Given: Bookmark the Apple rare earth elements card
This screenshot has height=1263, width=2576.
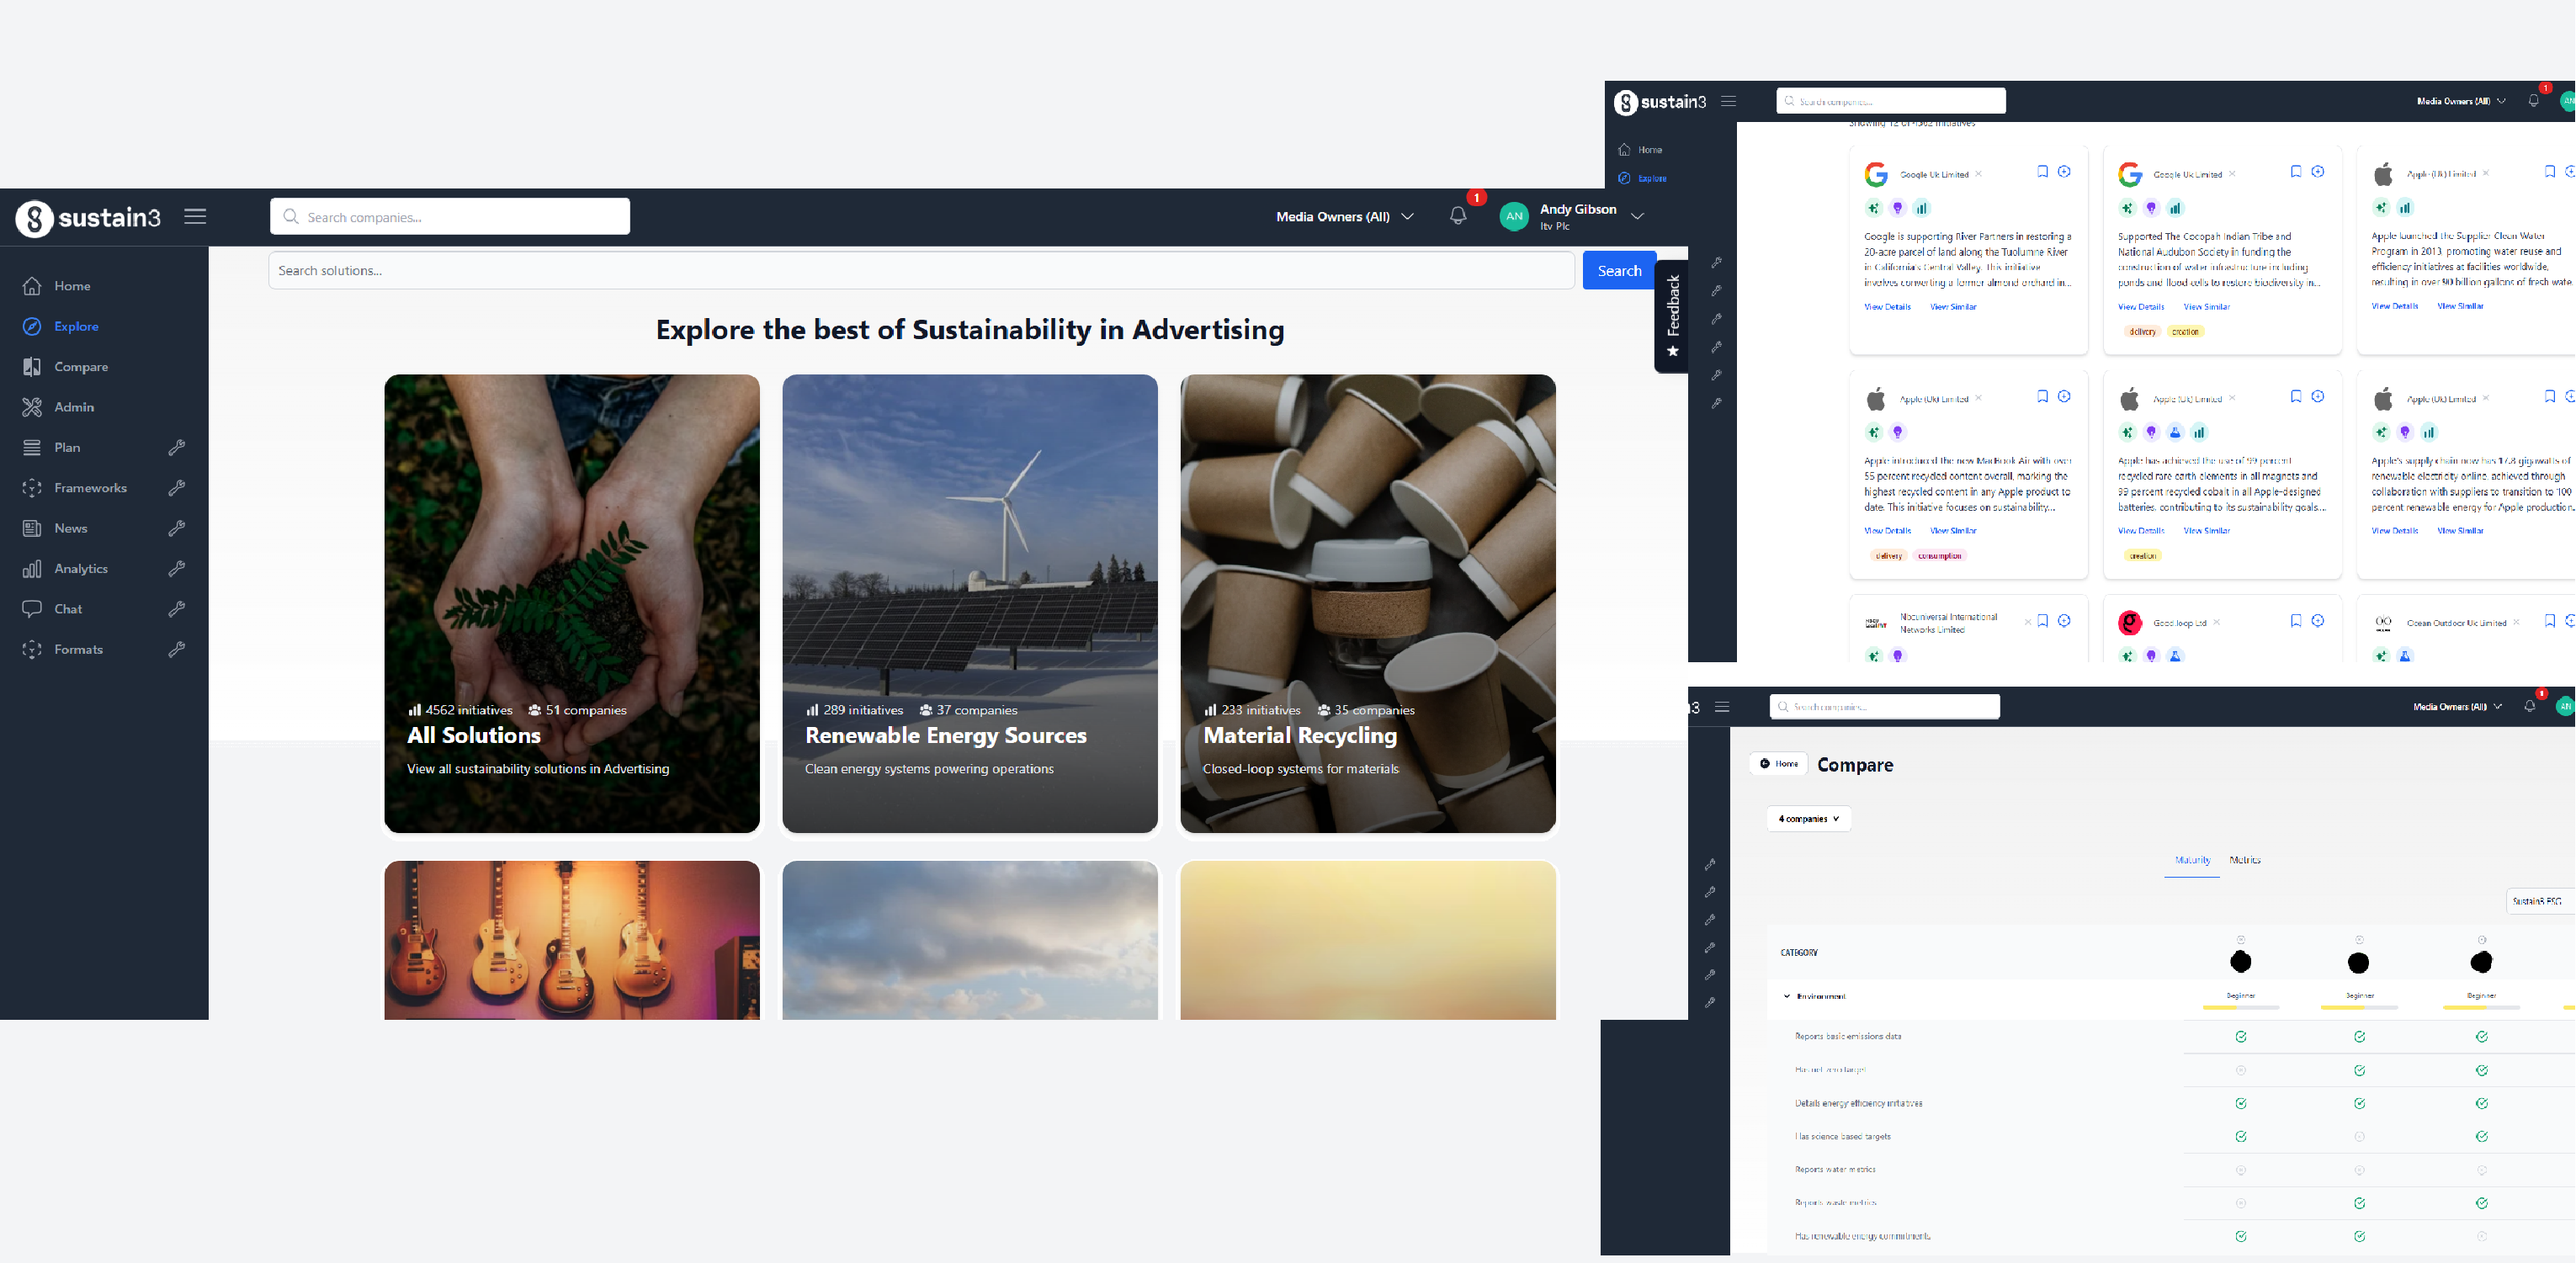Looking at the screenshot, I should coord(2295,396).
